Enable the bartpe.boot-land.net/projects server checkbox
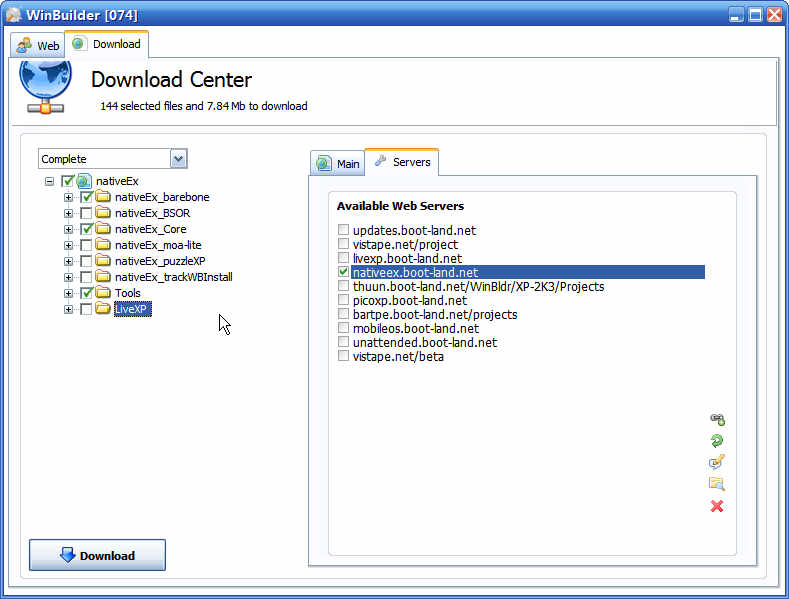Screen dimensions: 789x599 (343, 314)
